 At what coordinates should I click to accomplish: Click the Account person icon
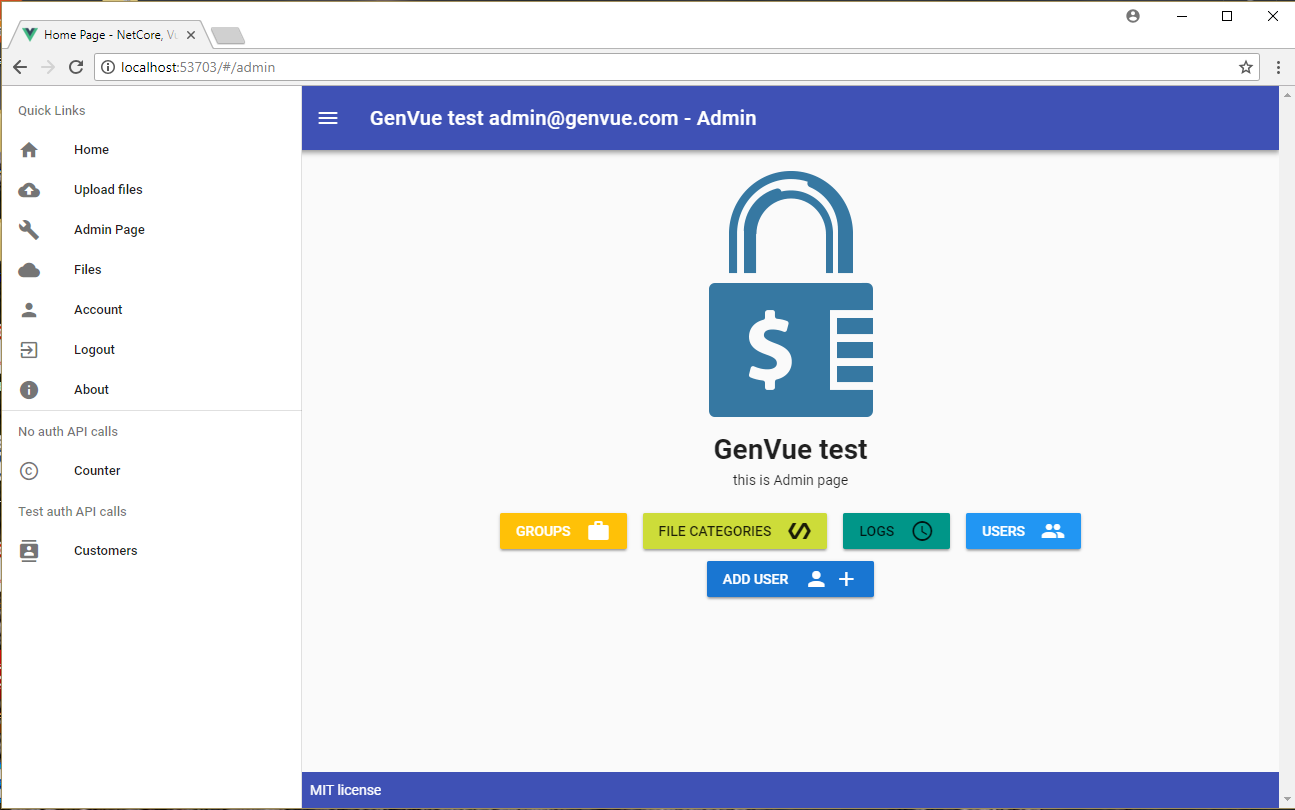click(x=29, y=310)
